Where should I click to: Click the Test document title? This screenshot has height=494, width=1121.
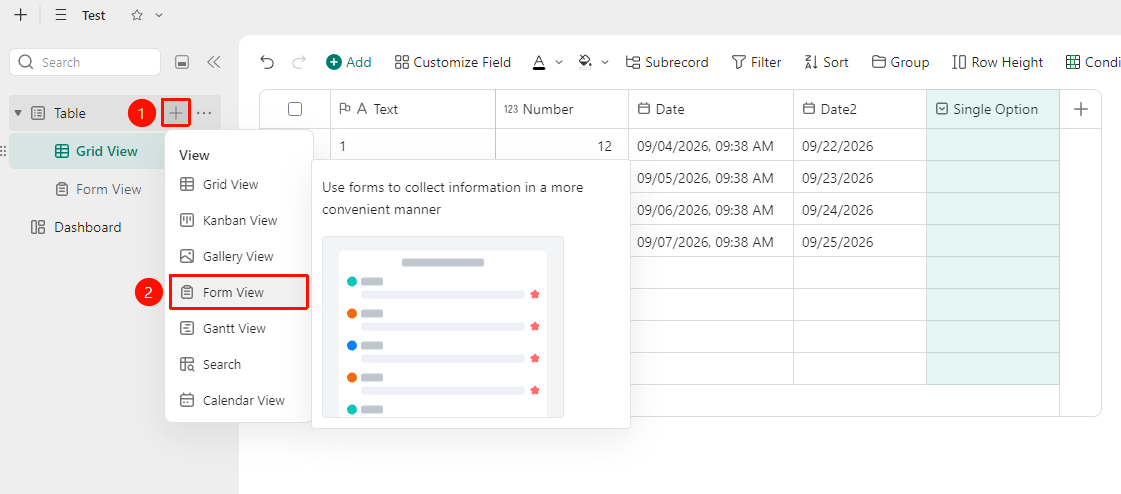94,15
